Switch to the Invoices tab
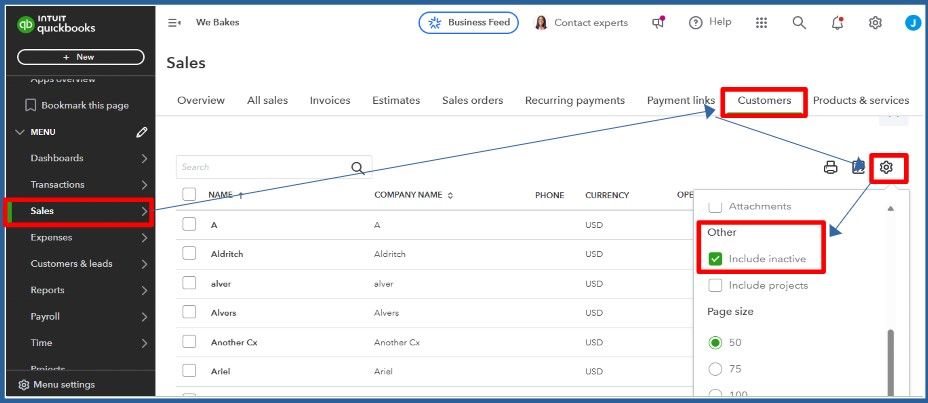This screenshot has height=403, width=928. (x=330, y=100)
